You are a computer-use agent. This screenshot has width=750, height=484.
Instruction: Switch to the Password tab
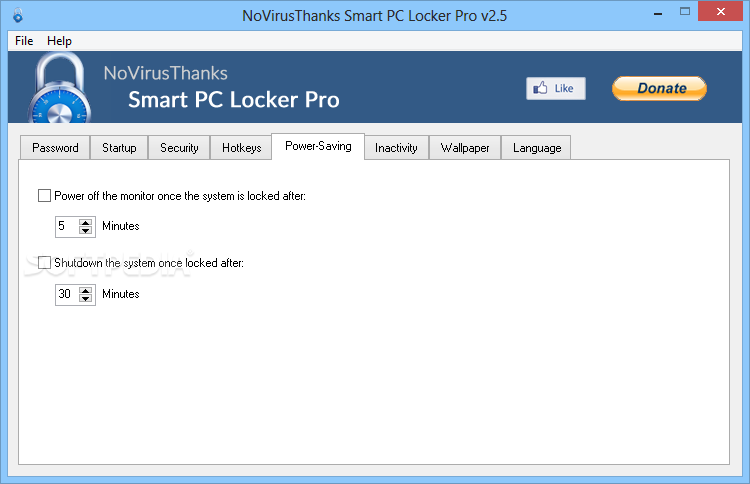point(55,148)
